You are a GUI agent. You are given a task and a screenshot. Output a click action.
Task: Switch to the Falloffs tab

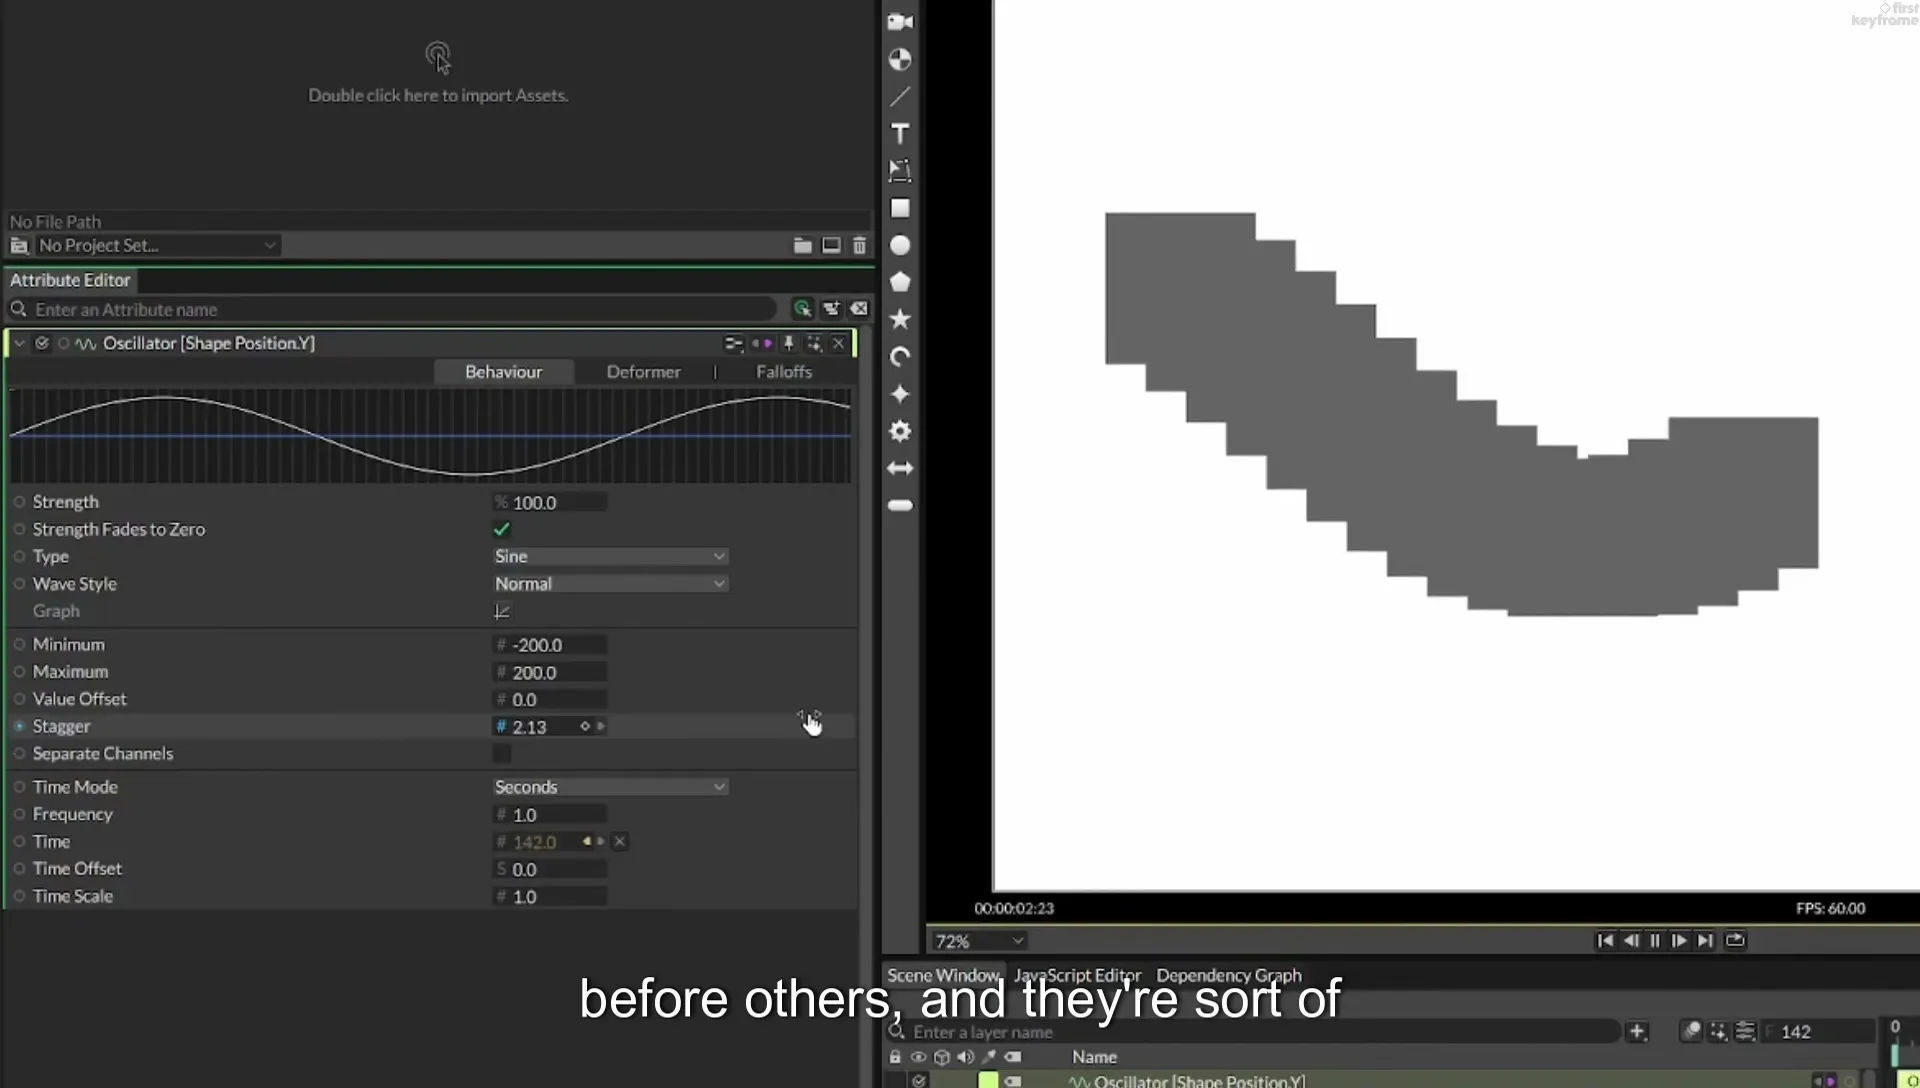tap(784, 372)
